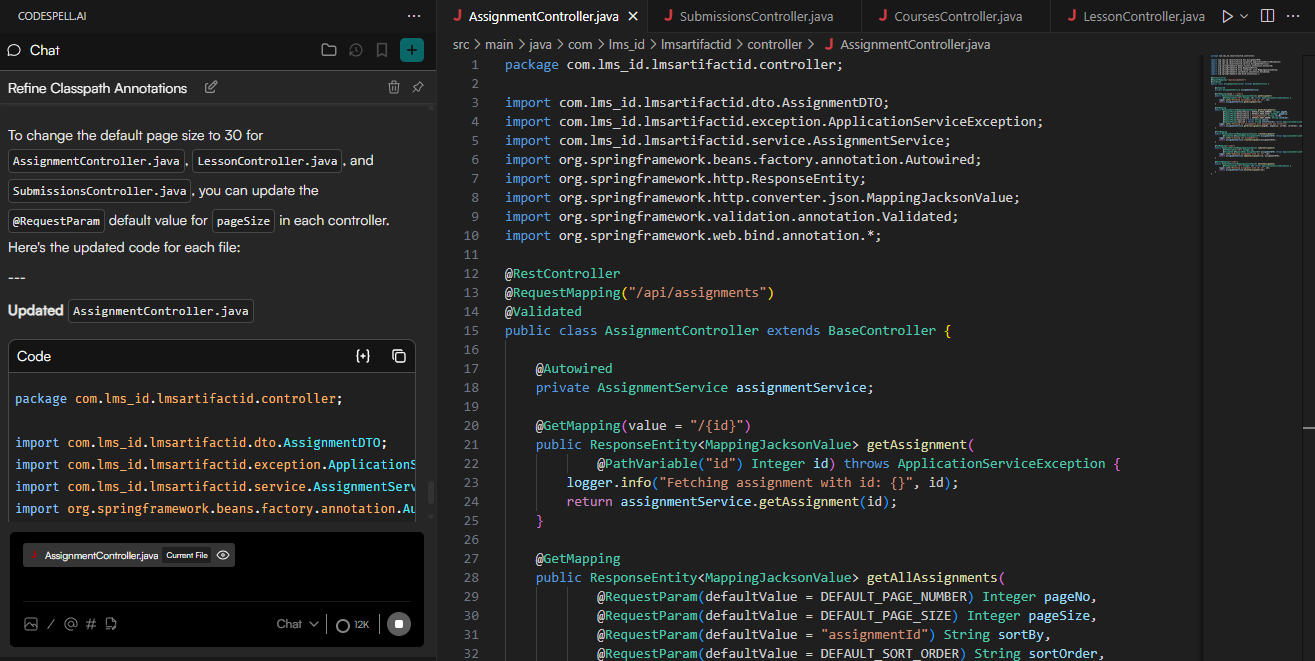Start a new chat with plus button
1315x661 pixels.
click(411, 50)
